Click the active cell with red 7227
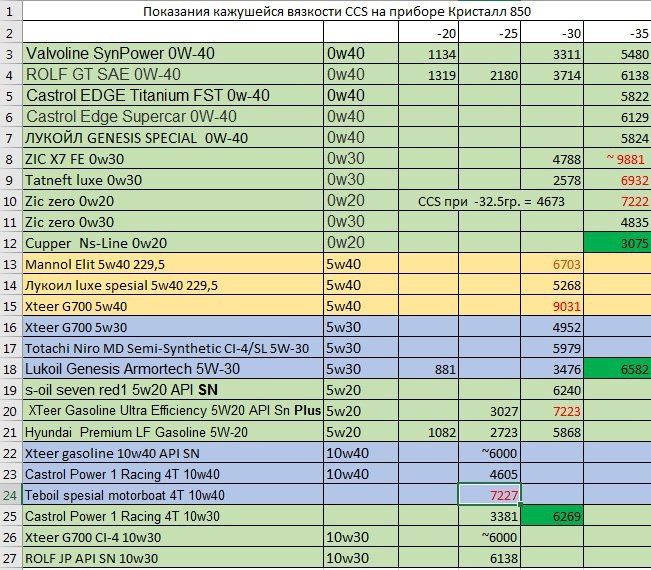The width and height of the screenshot is (651, 570). coord(489,495)
